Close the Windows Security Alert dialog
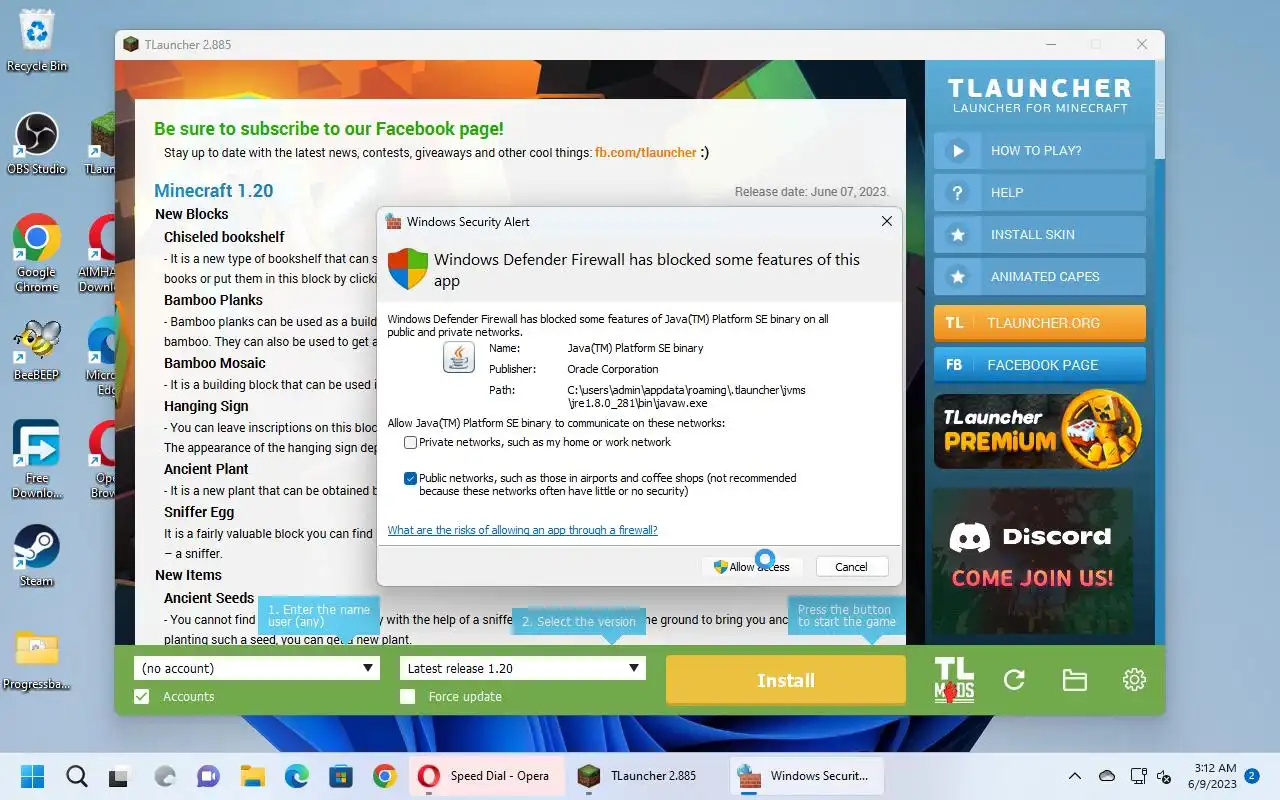The height and width of the screenshot is (800, 1280). (886, 221)
